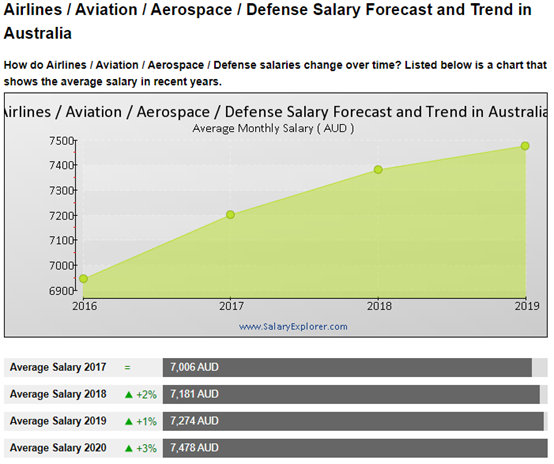Image resolution: width=554 pixels, height=464 pixels.
Task: Open the www.SalaryExplorer.com link
Action: (x=293, y=326)
